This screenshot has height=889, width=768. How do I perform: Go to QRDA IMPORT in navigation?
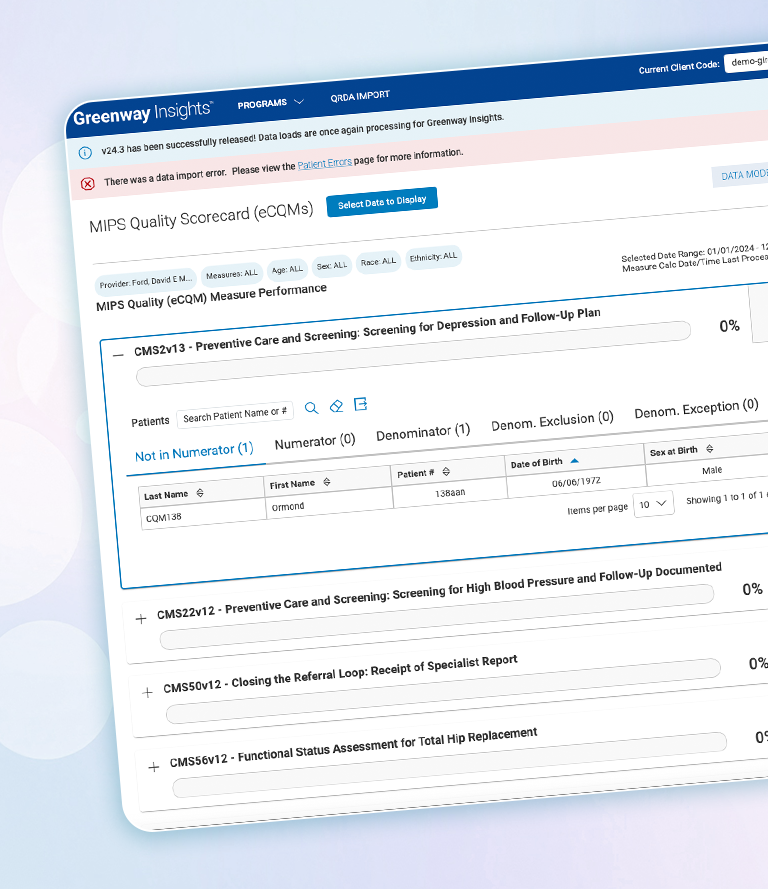pyautogui.click(x=360, y=97)
